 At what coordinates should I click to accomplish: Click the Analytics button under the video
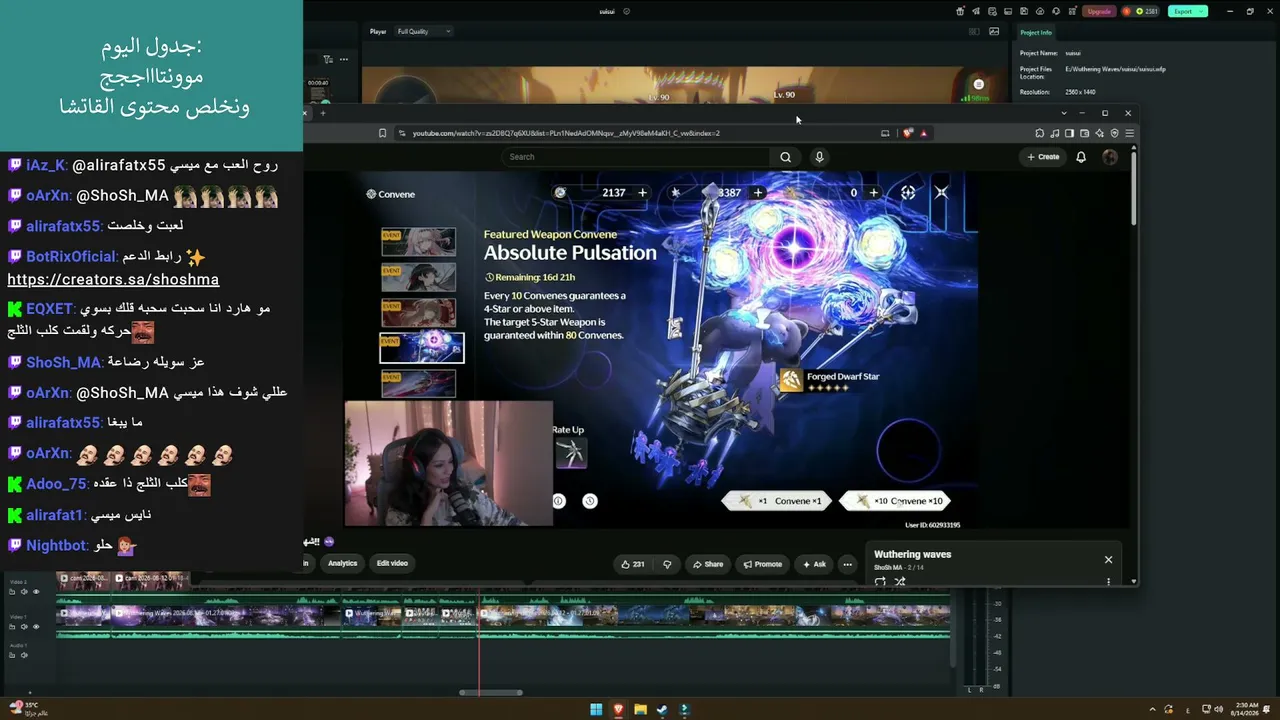point(342,564)
